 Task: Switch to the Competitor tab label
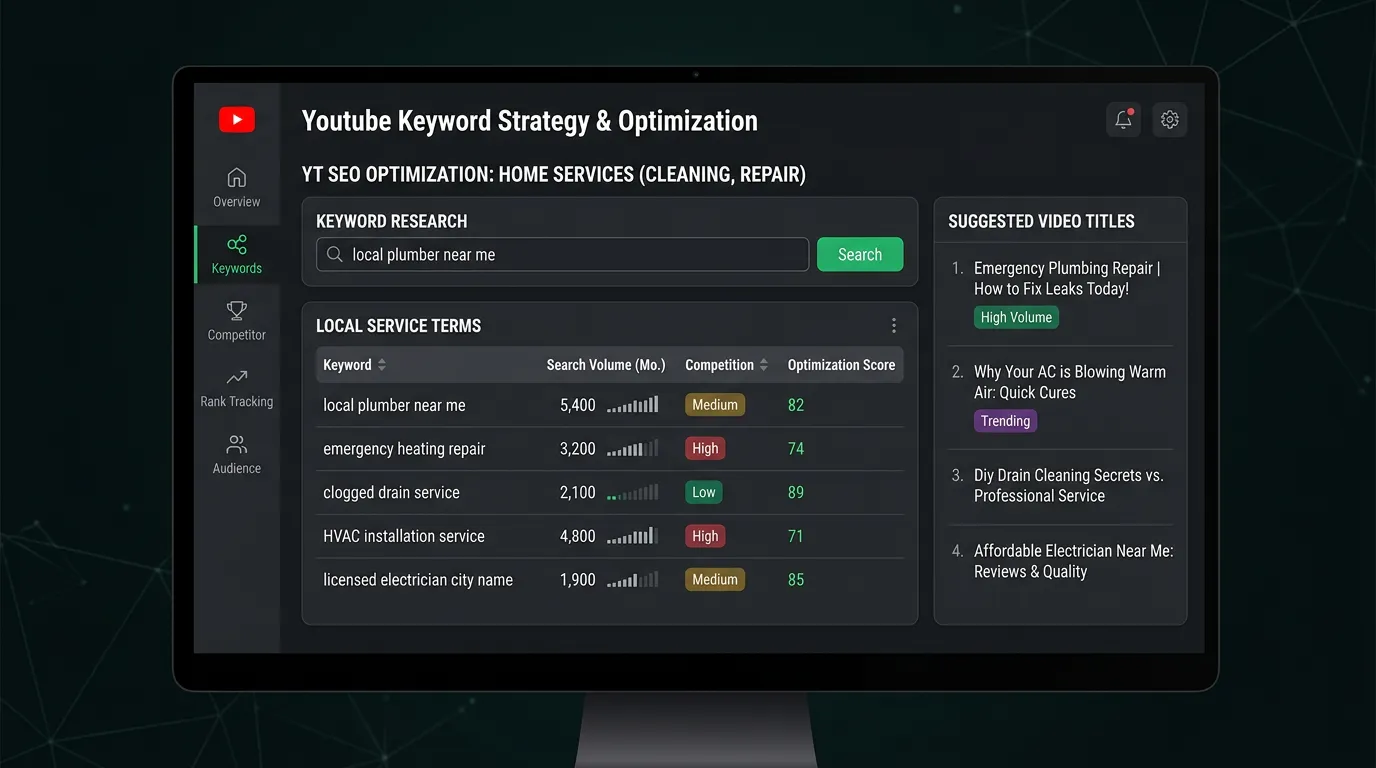[237, 335]
